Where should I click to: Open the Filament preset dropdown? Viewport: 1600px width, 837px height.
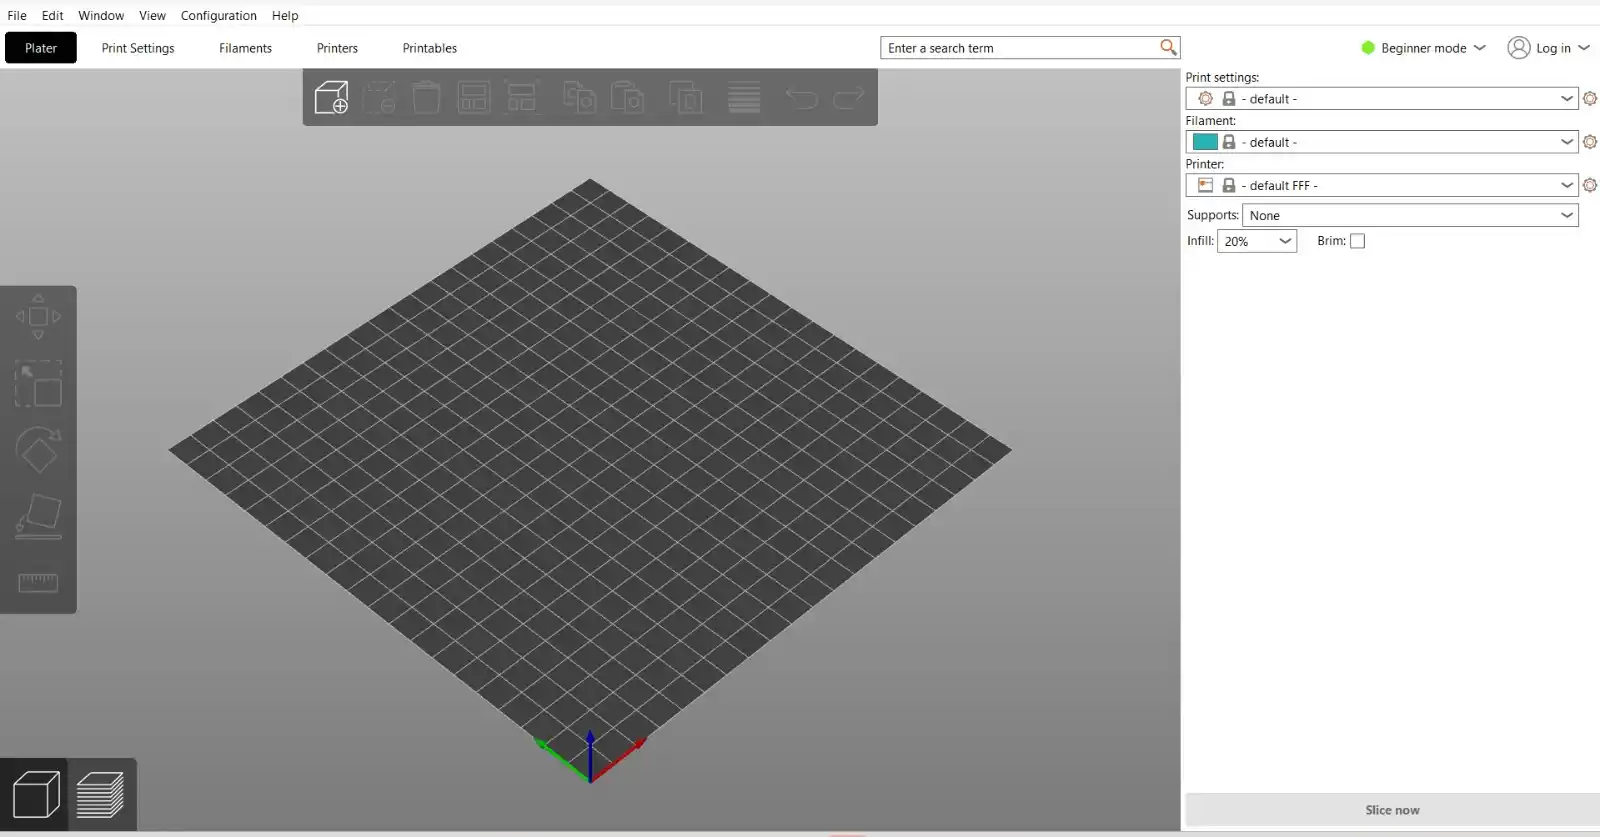(1382, 142)
